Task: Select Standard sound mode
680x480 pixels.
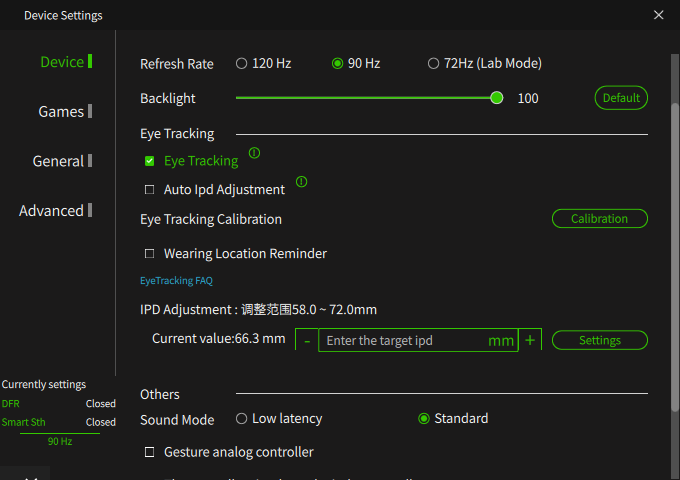Action: click(424, 418)
